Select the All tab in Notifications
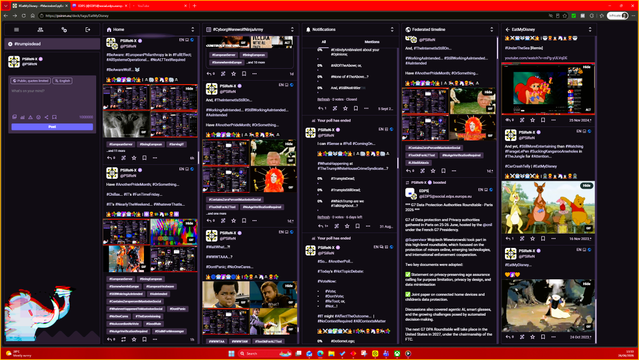This screenshot has height=360, width=639. pyautogui.click(x=324, y=42)
